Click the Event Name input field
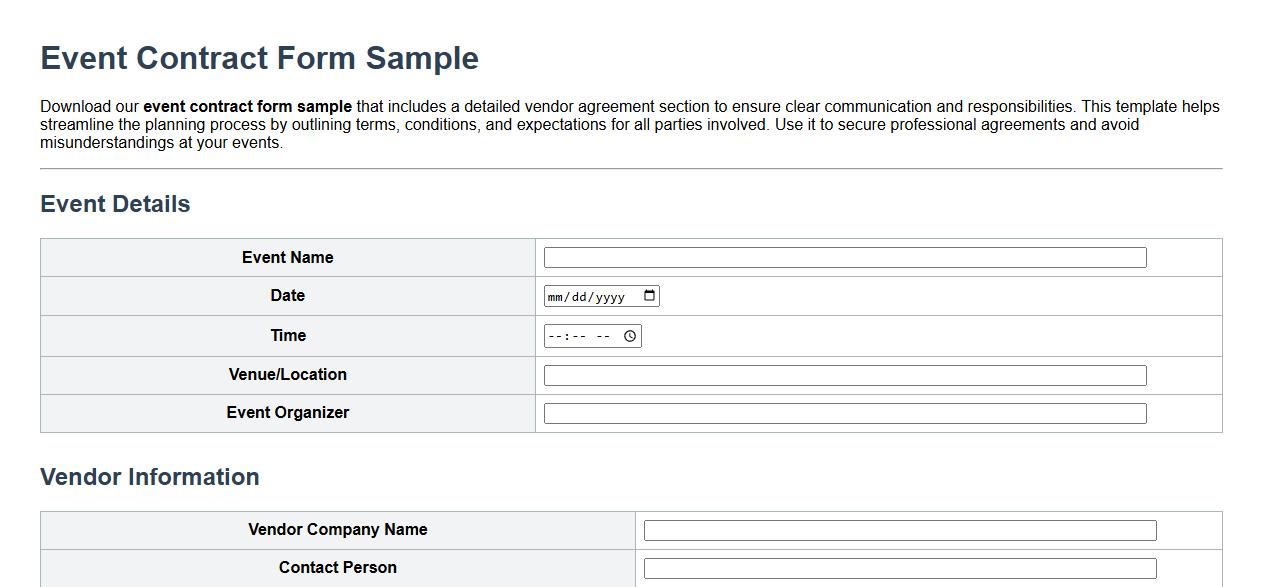Viewport: 1263px width, 587px height. click(843, 257)
